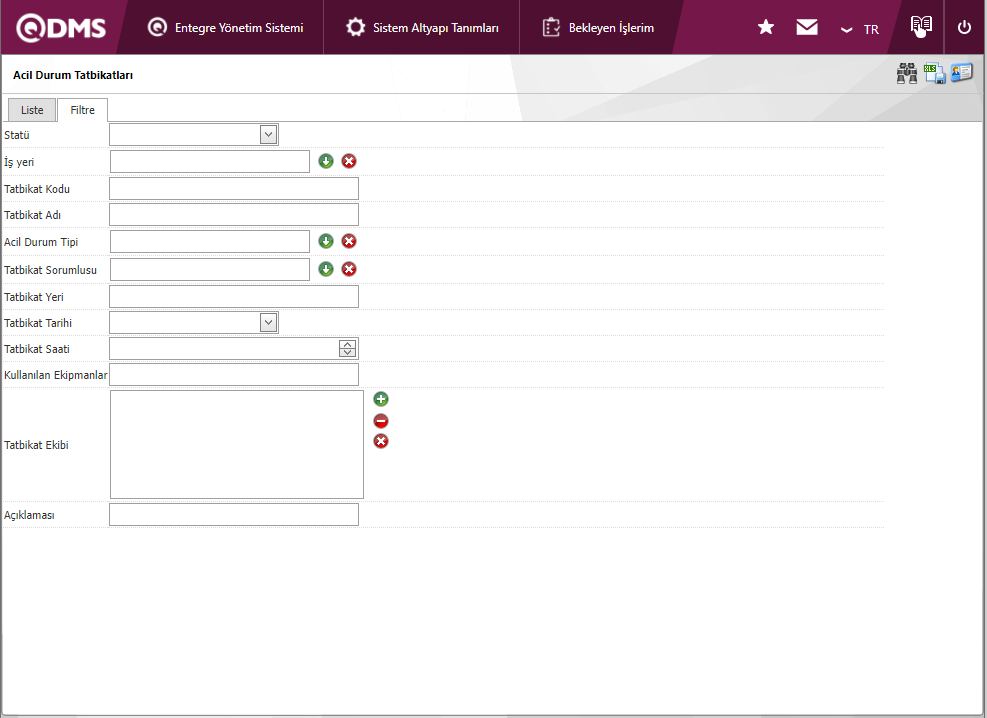987x718 pixels.
Task: Clear Acil Durum Tipi with red X
Action: pyautogui.click(x=349, y=241)
